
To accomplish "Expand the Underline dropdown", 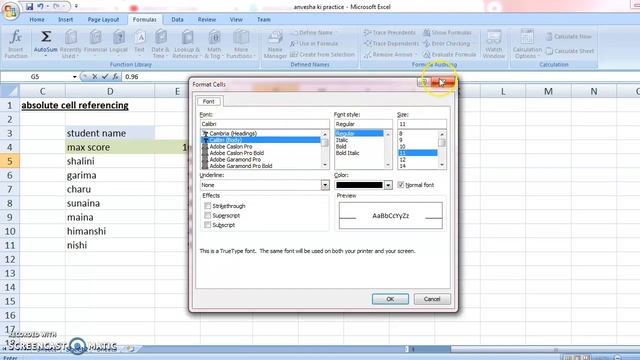I will tap(325, 185).
